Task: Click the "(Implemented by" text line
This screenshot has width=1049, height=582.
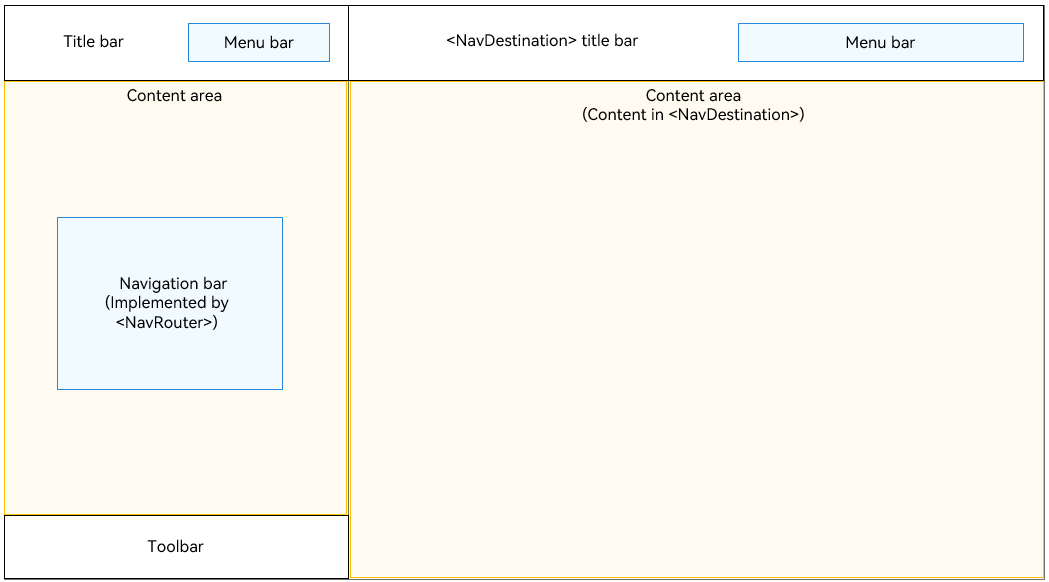Action: pyautogui.click(x=167, y=303)
